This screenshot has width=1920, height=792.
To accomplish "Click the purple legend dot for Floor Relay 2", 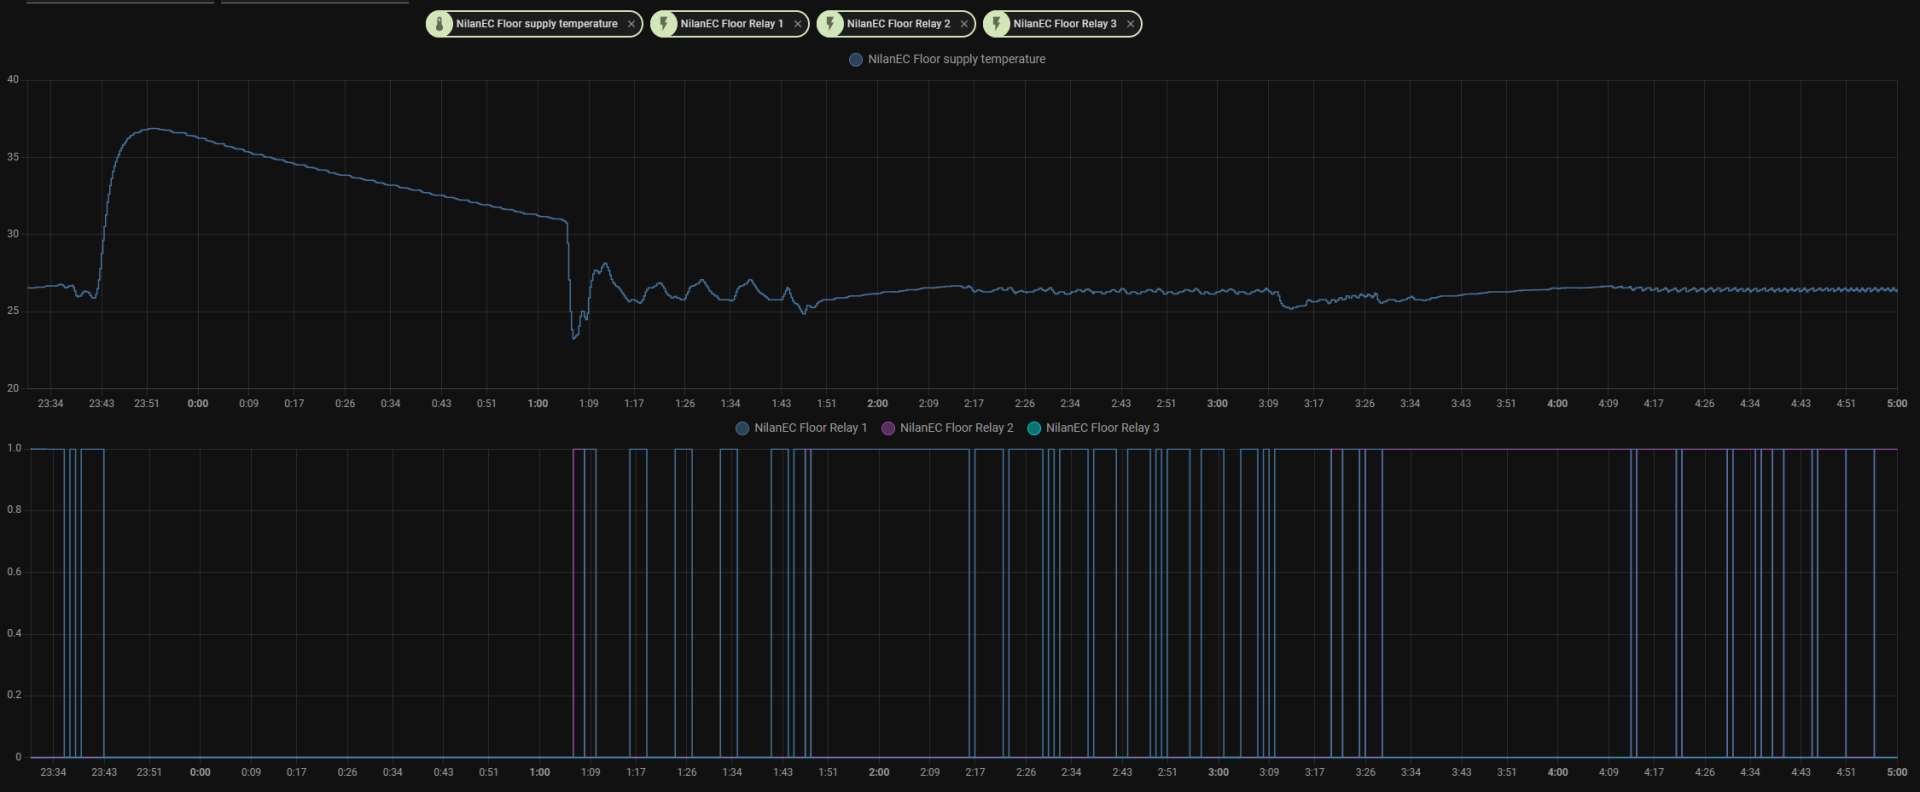I will tap(888, 428).
